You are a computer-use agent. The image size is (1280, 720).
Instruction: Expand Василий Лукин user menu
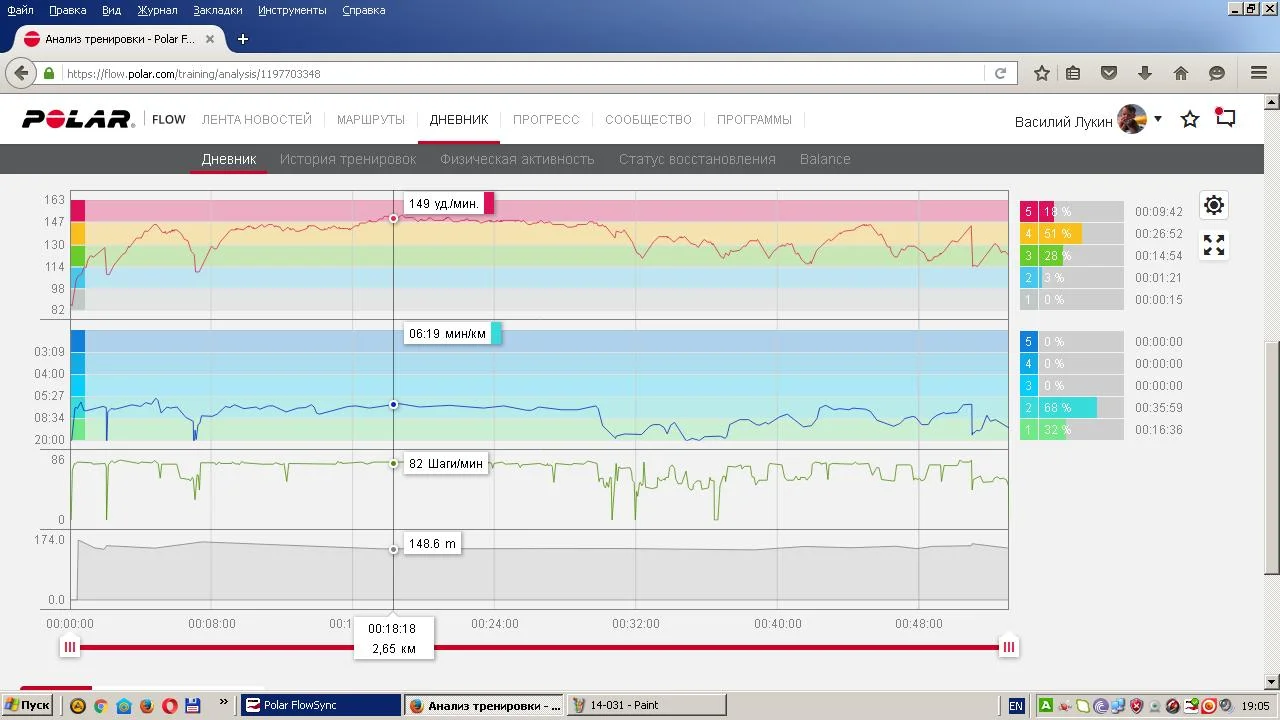tap(1158, 119)
